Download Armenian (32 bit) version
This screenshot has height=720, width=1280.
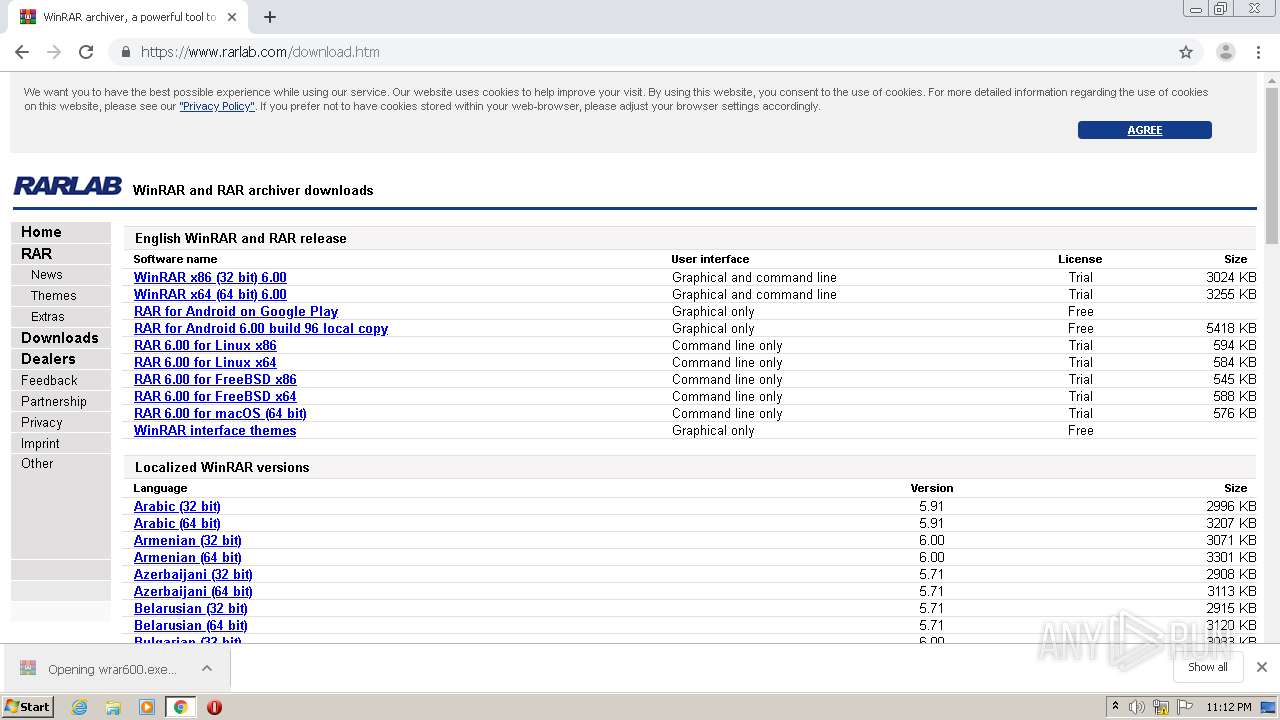coord(188,540)
